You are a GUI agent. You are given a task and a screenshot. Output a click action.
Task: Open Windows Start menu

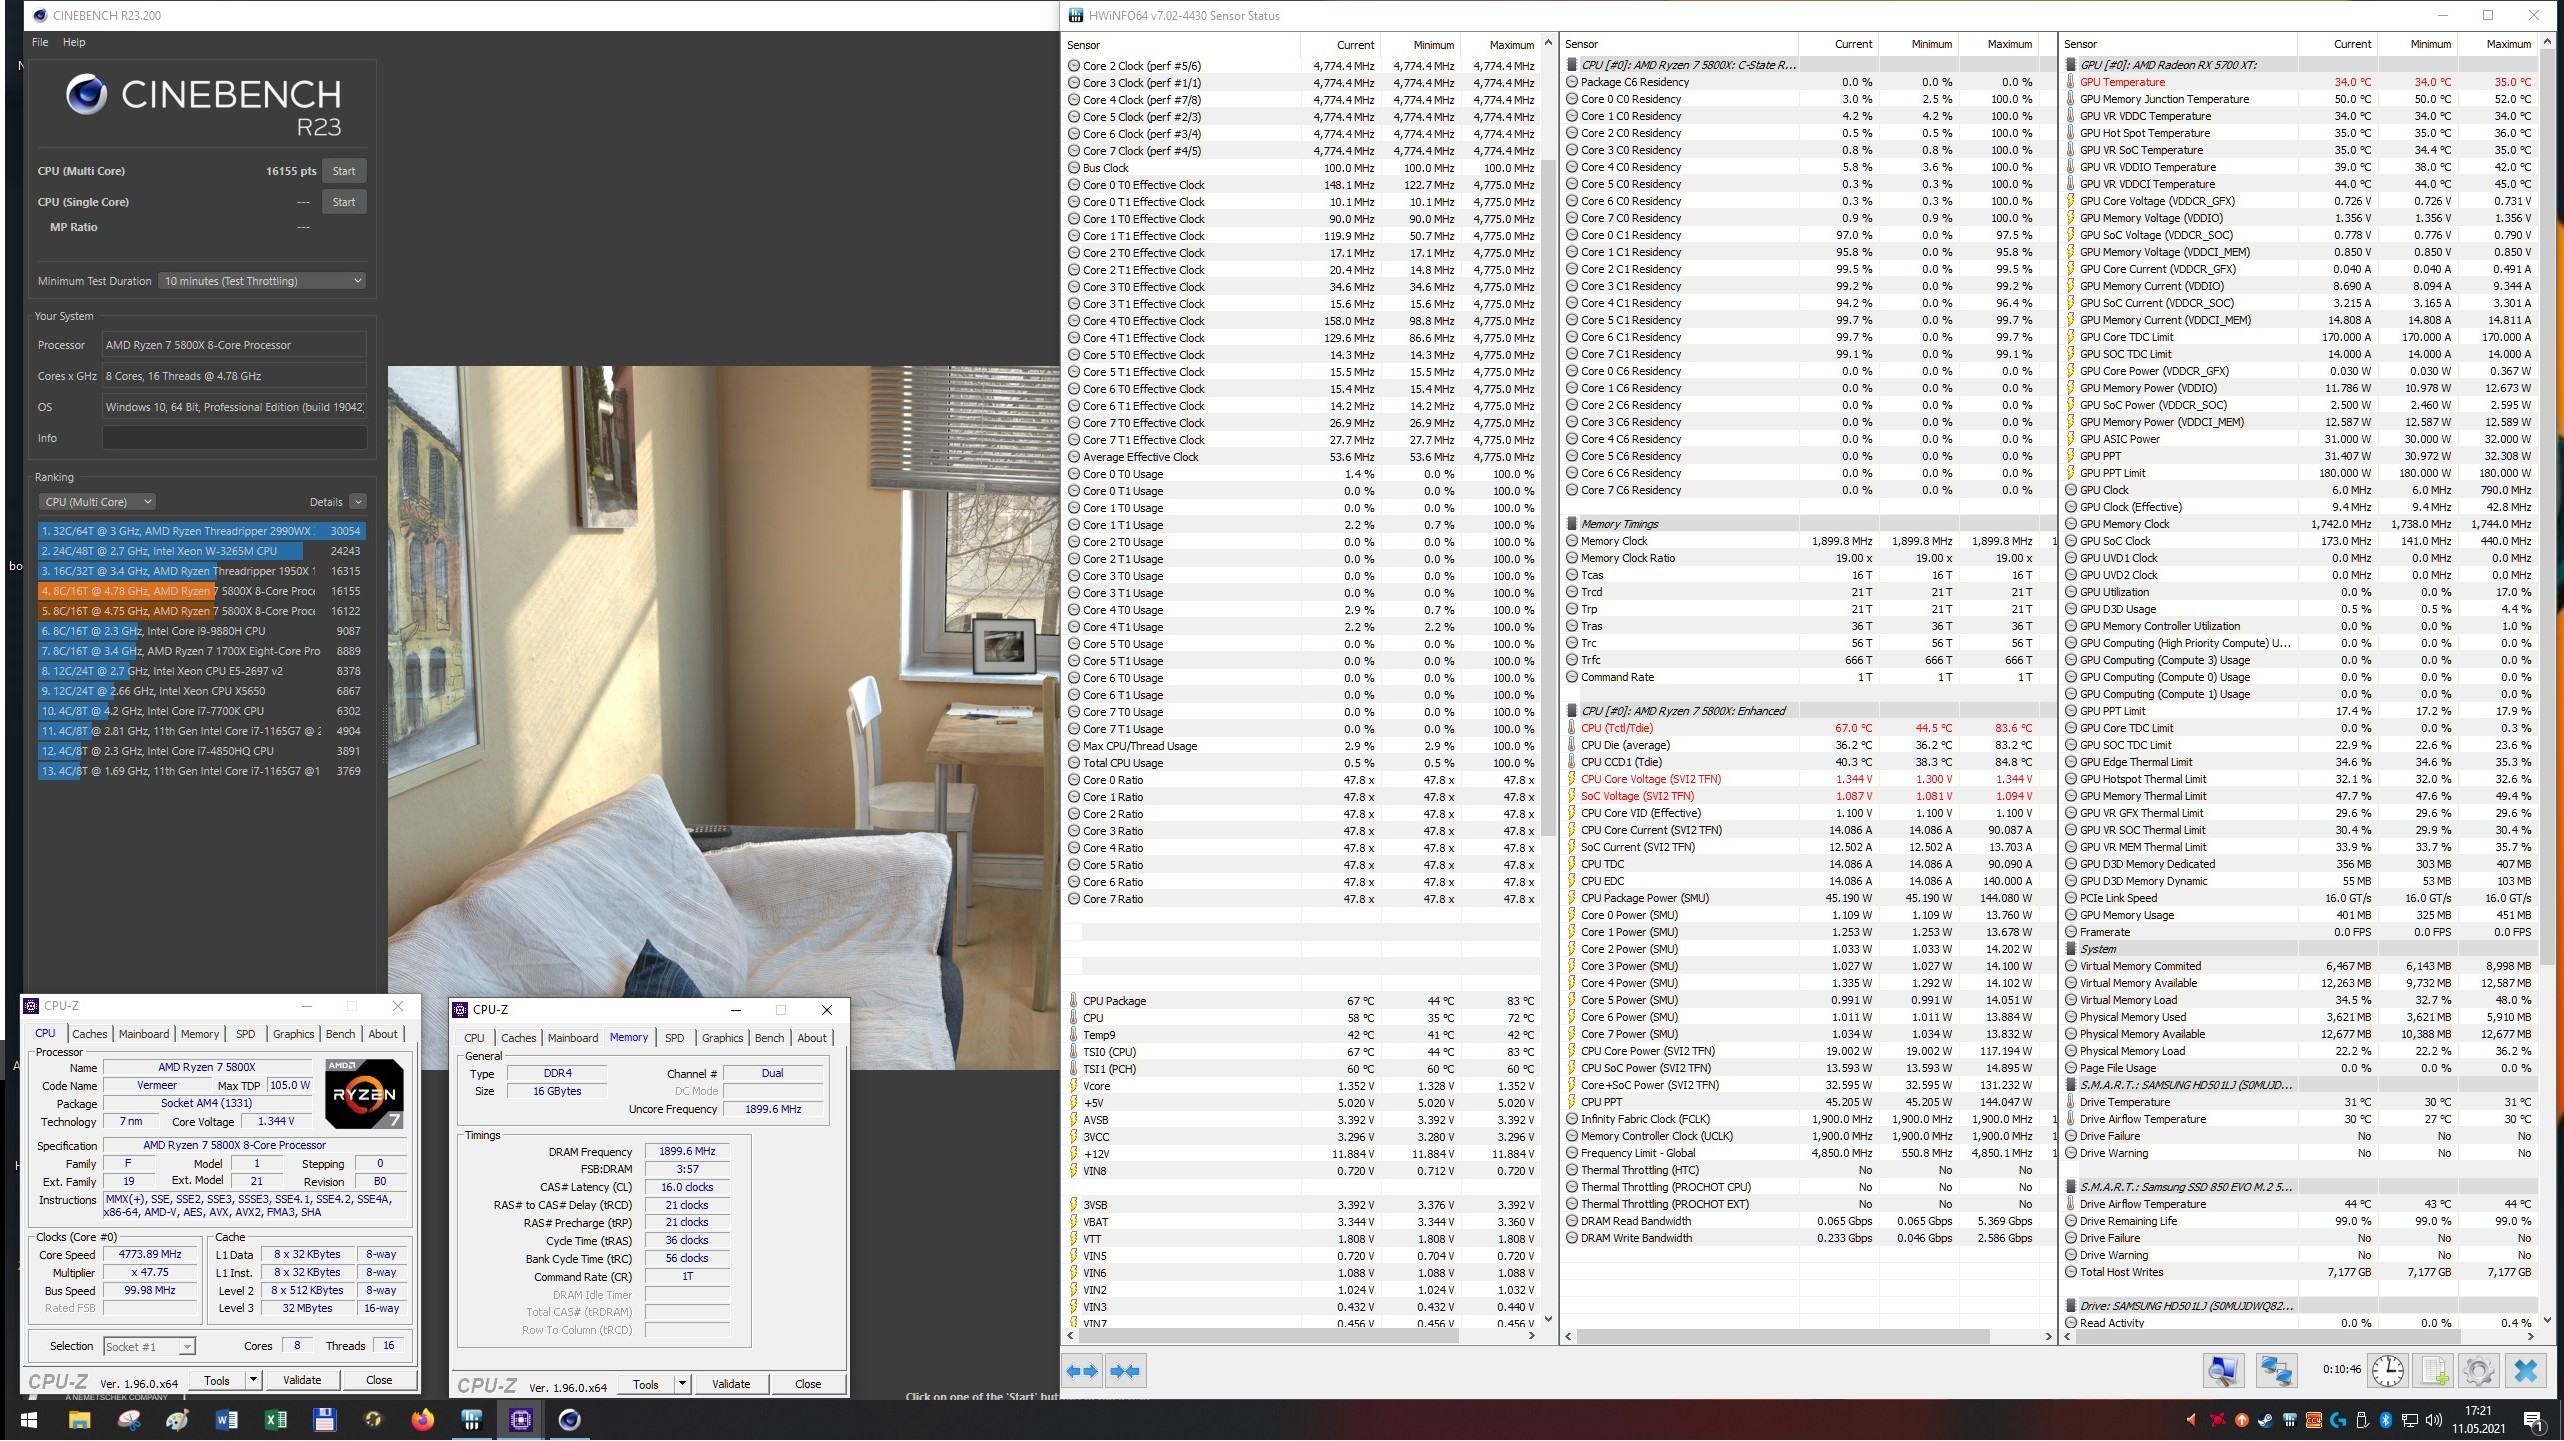(28, 1420)
